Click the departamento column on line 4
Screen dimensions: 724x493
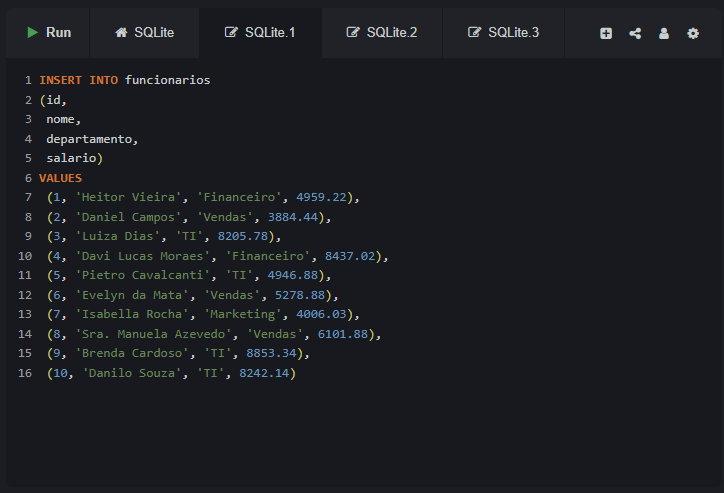89,139
